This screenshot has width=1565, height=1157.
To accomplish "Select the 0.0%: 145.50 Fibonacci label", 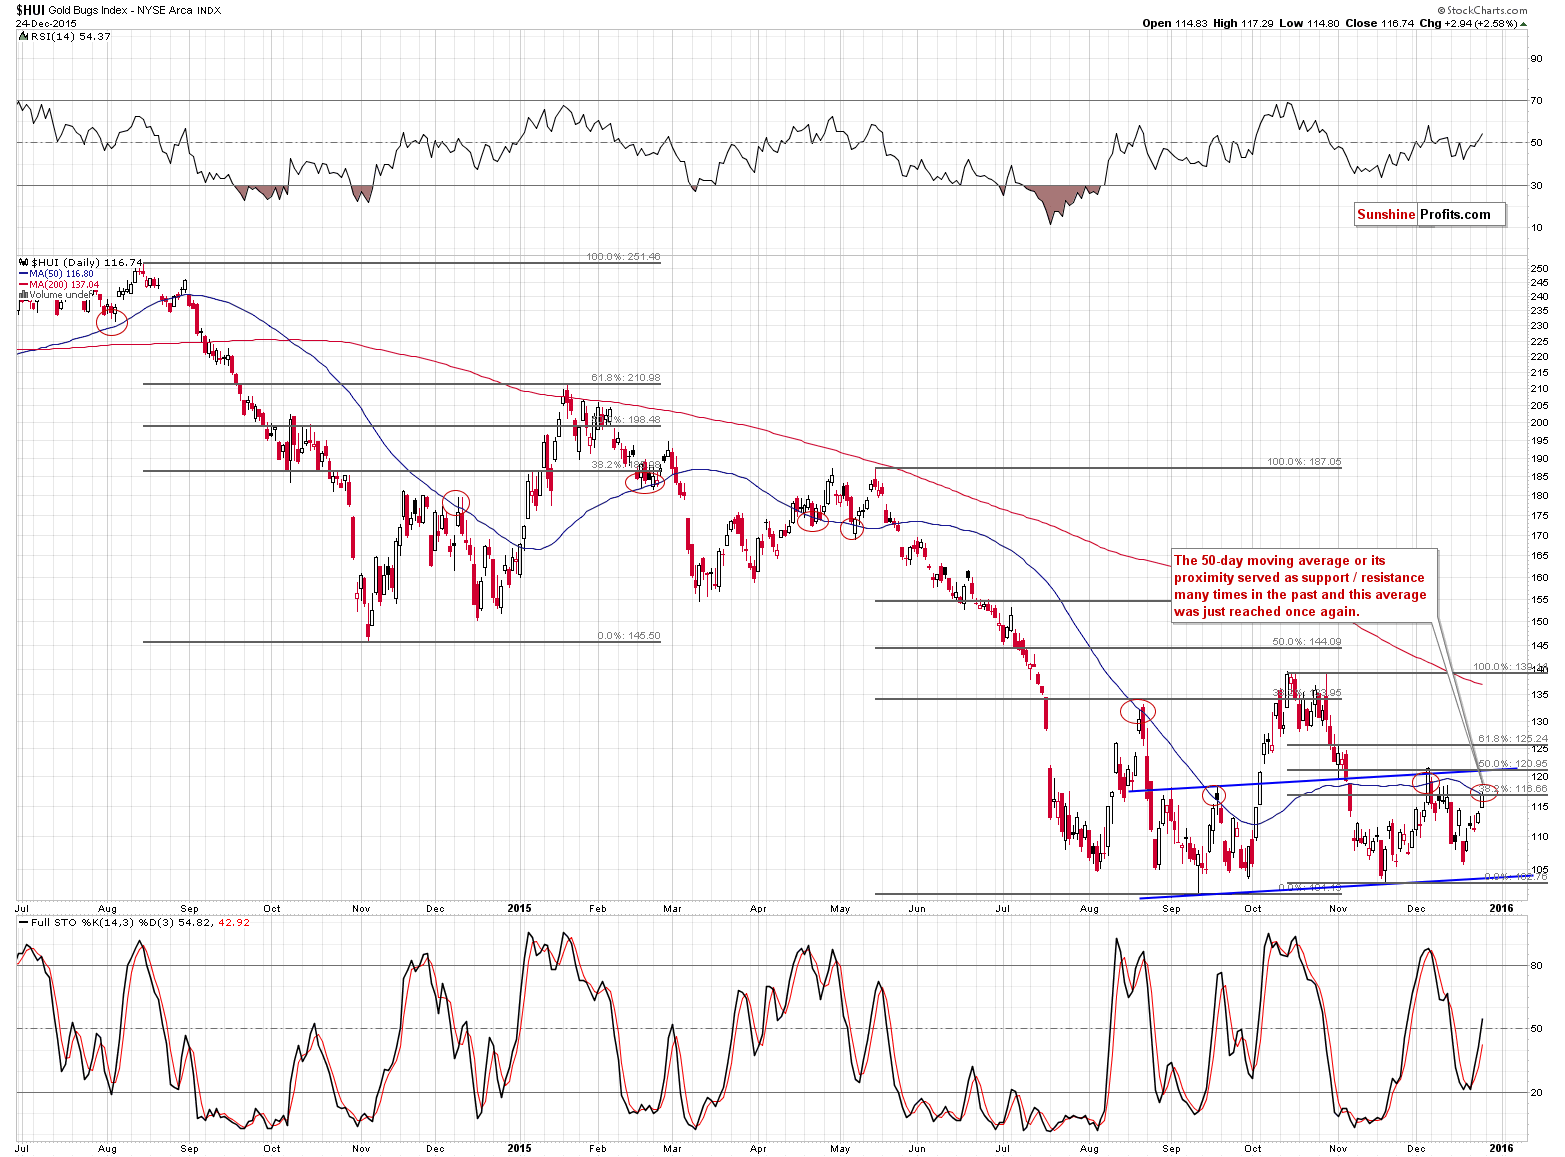I will pos(629,636).
